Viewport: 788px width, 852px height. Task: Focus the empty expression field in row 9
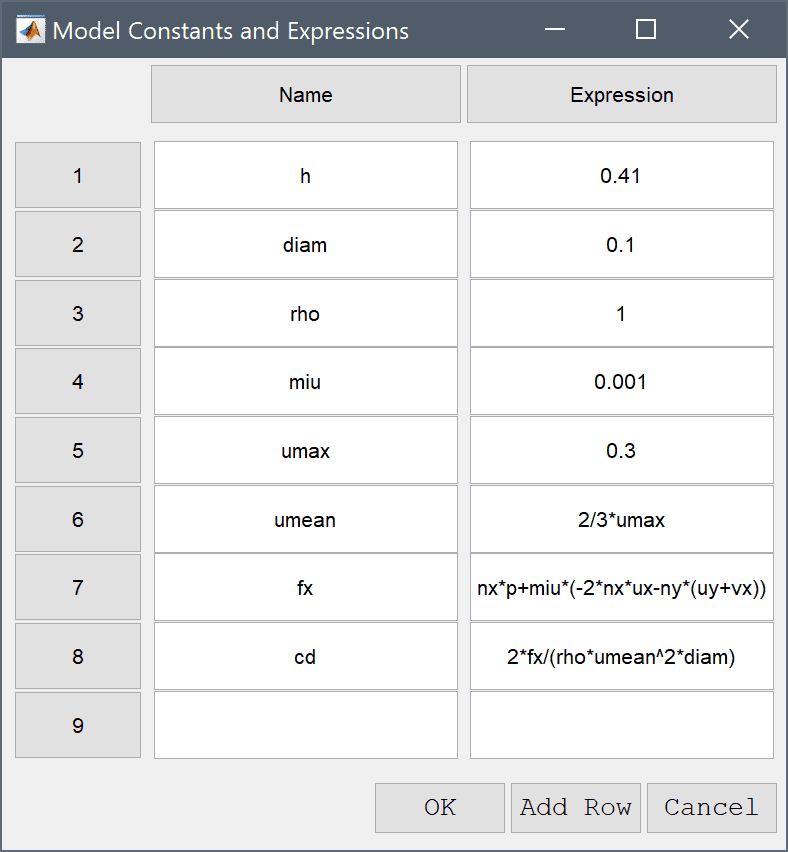[622, 725]
